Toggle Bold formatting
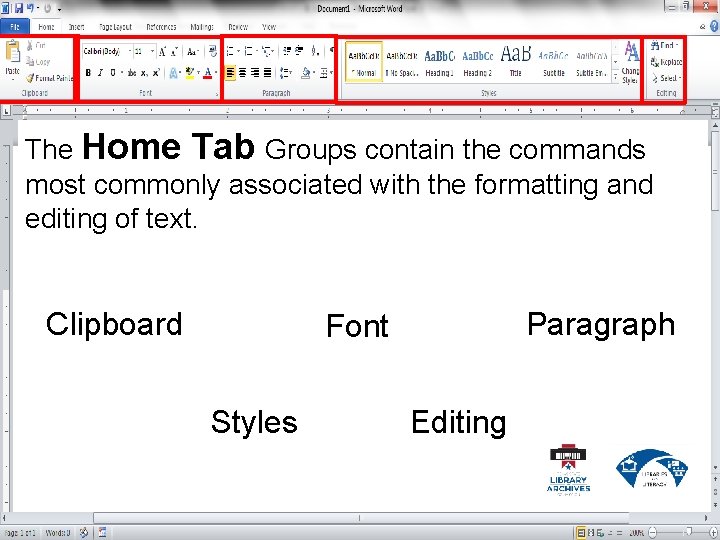Viewport: 720px width, 540px height. tap(88, 73)
